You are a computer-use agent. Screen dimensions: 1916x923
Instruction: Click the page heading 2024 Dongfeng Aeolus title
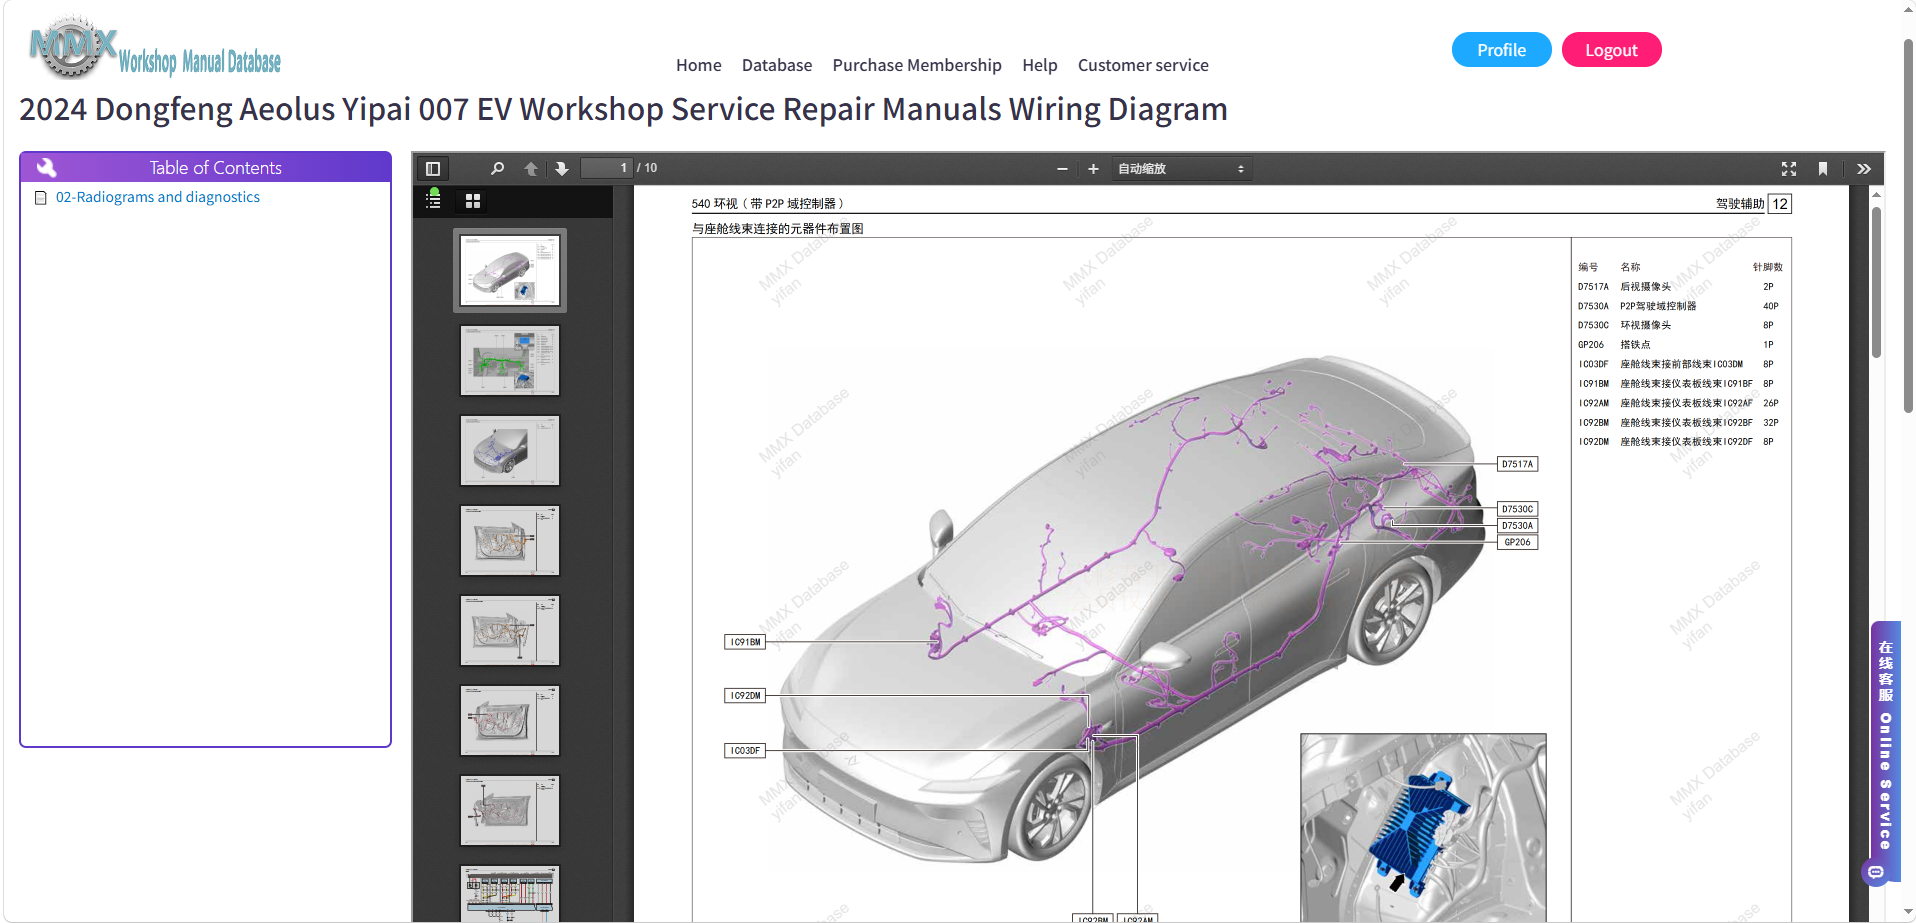(623, 109)
